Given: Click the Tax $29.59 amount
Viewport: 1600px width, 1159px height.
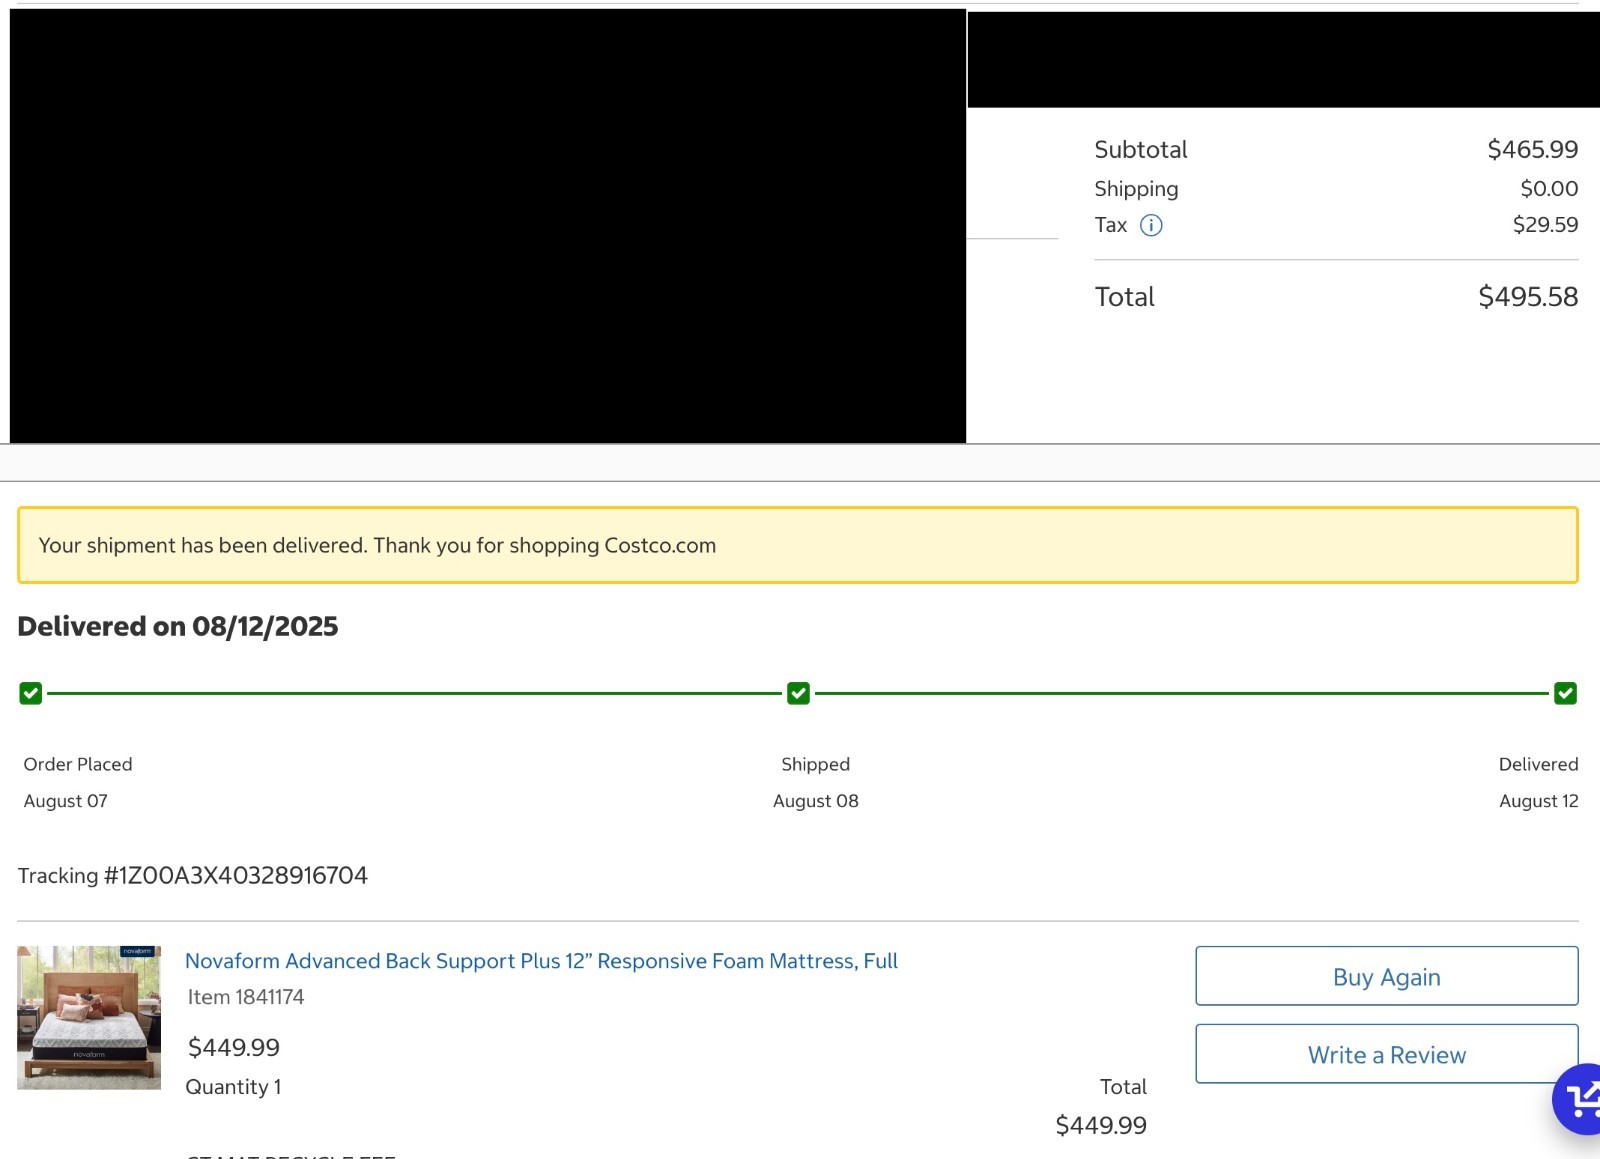Looking at the screenshot, I should pyautogui.click(x=1545, y=225).
